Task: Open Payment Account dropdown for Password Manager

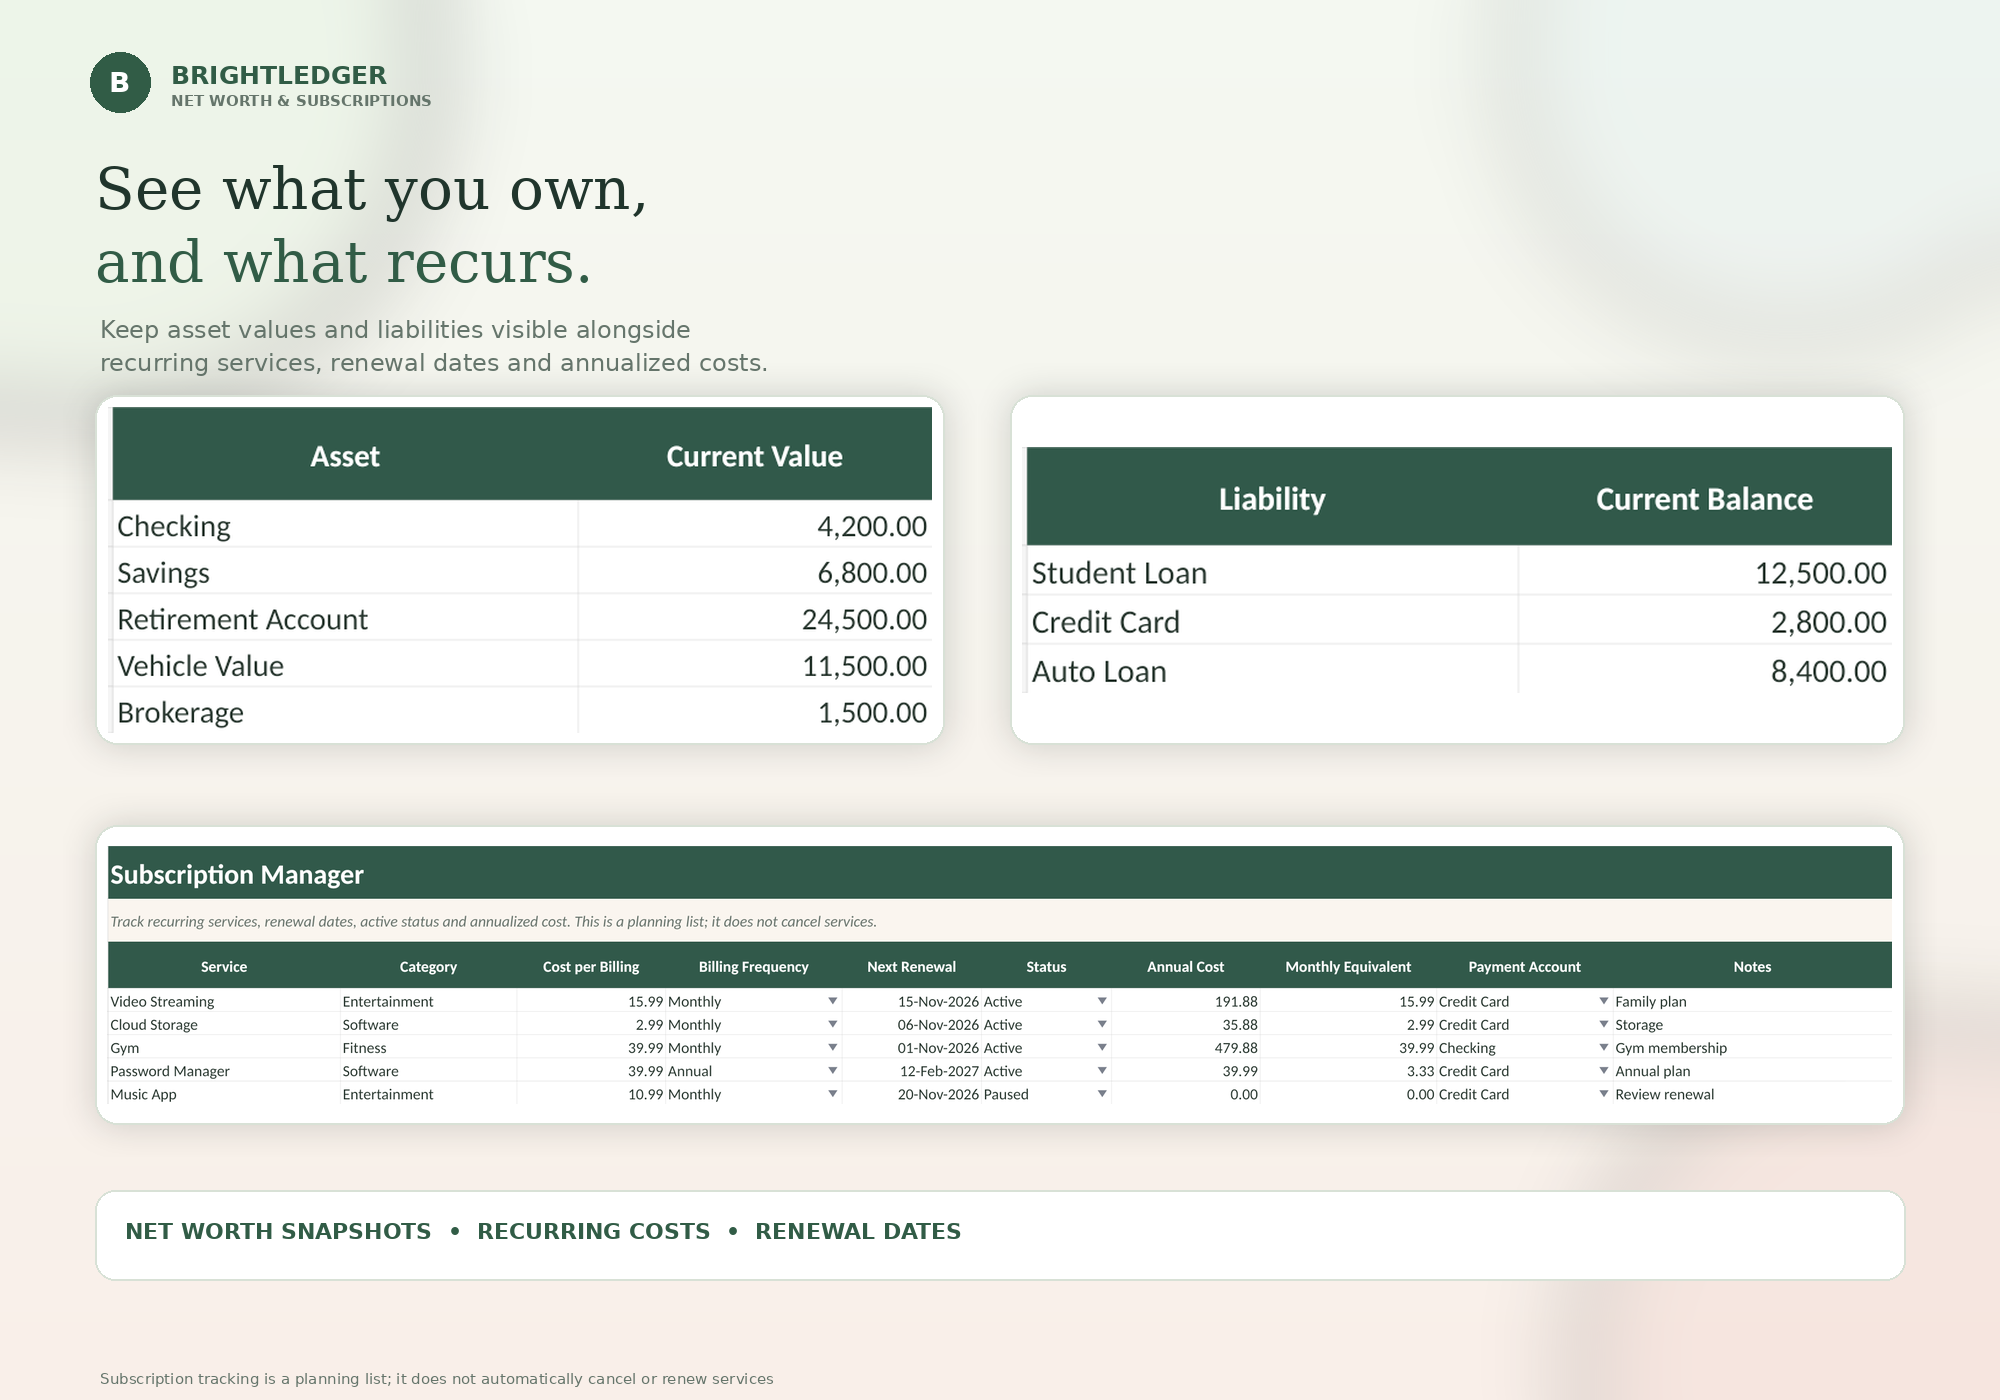Action: click(x=1604, y=1070)
